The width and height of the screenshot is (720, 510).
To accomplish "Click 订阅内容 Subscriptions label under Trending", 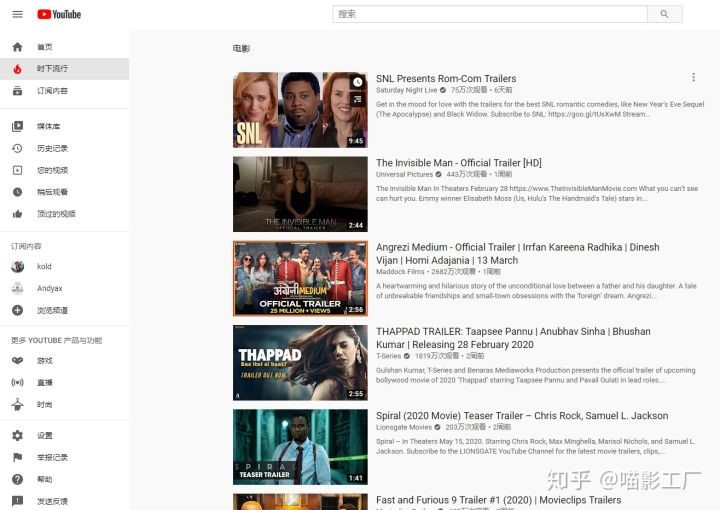I will point(52,91).
